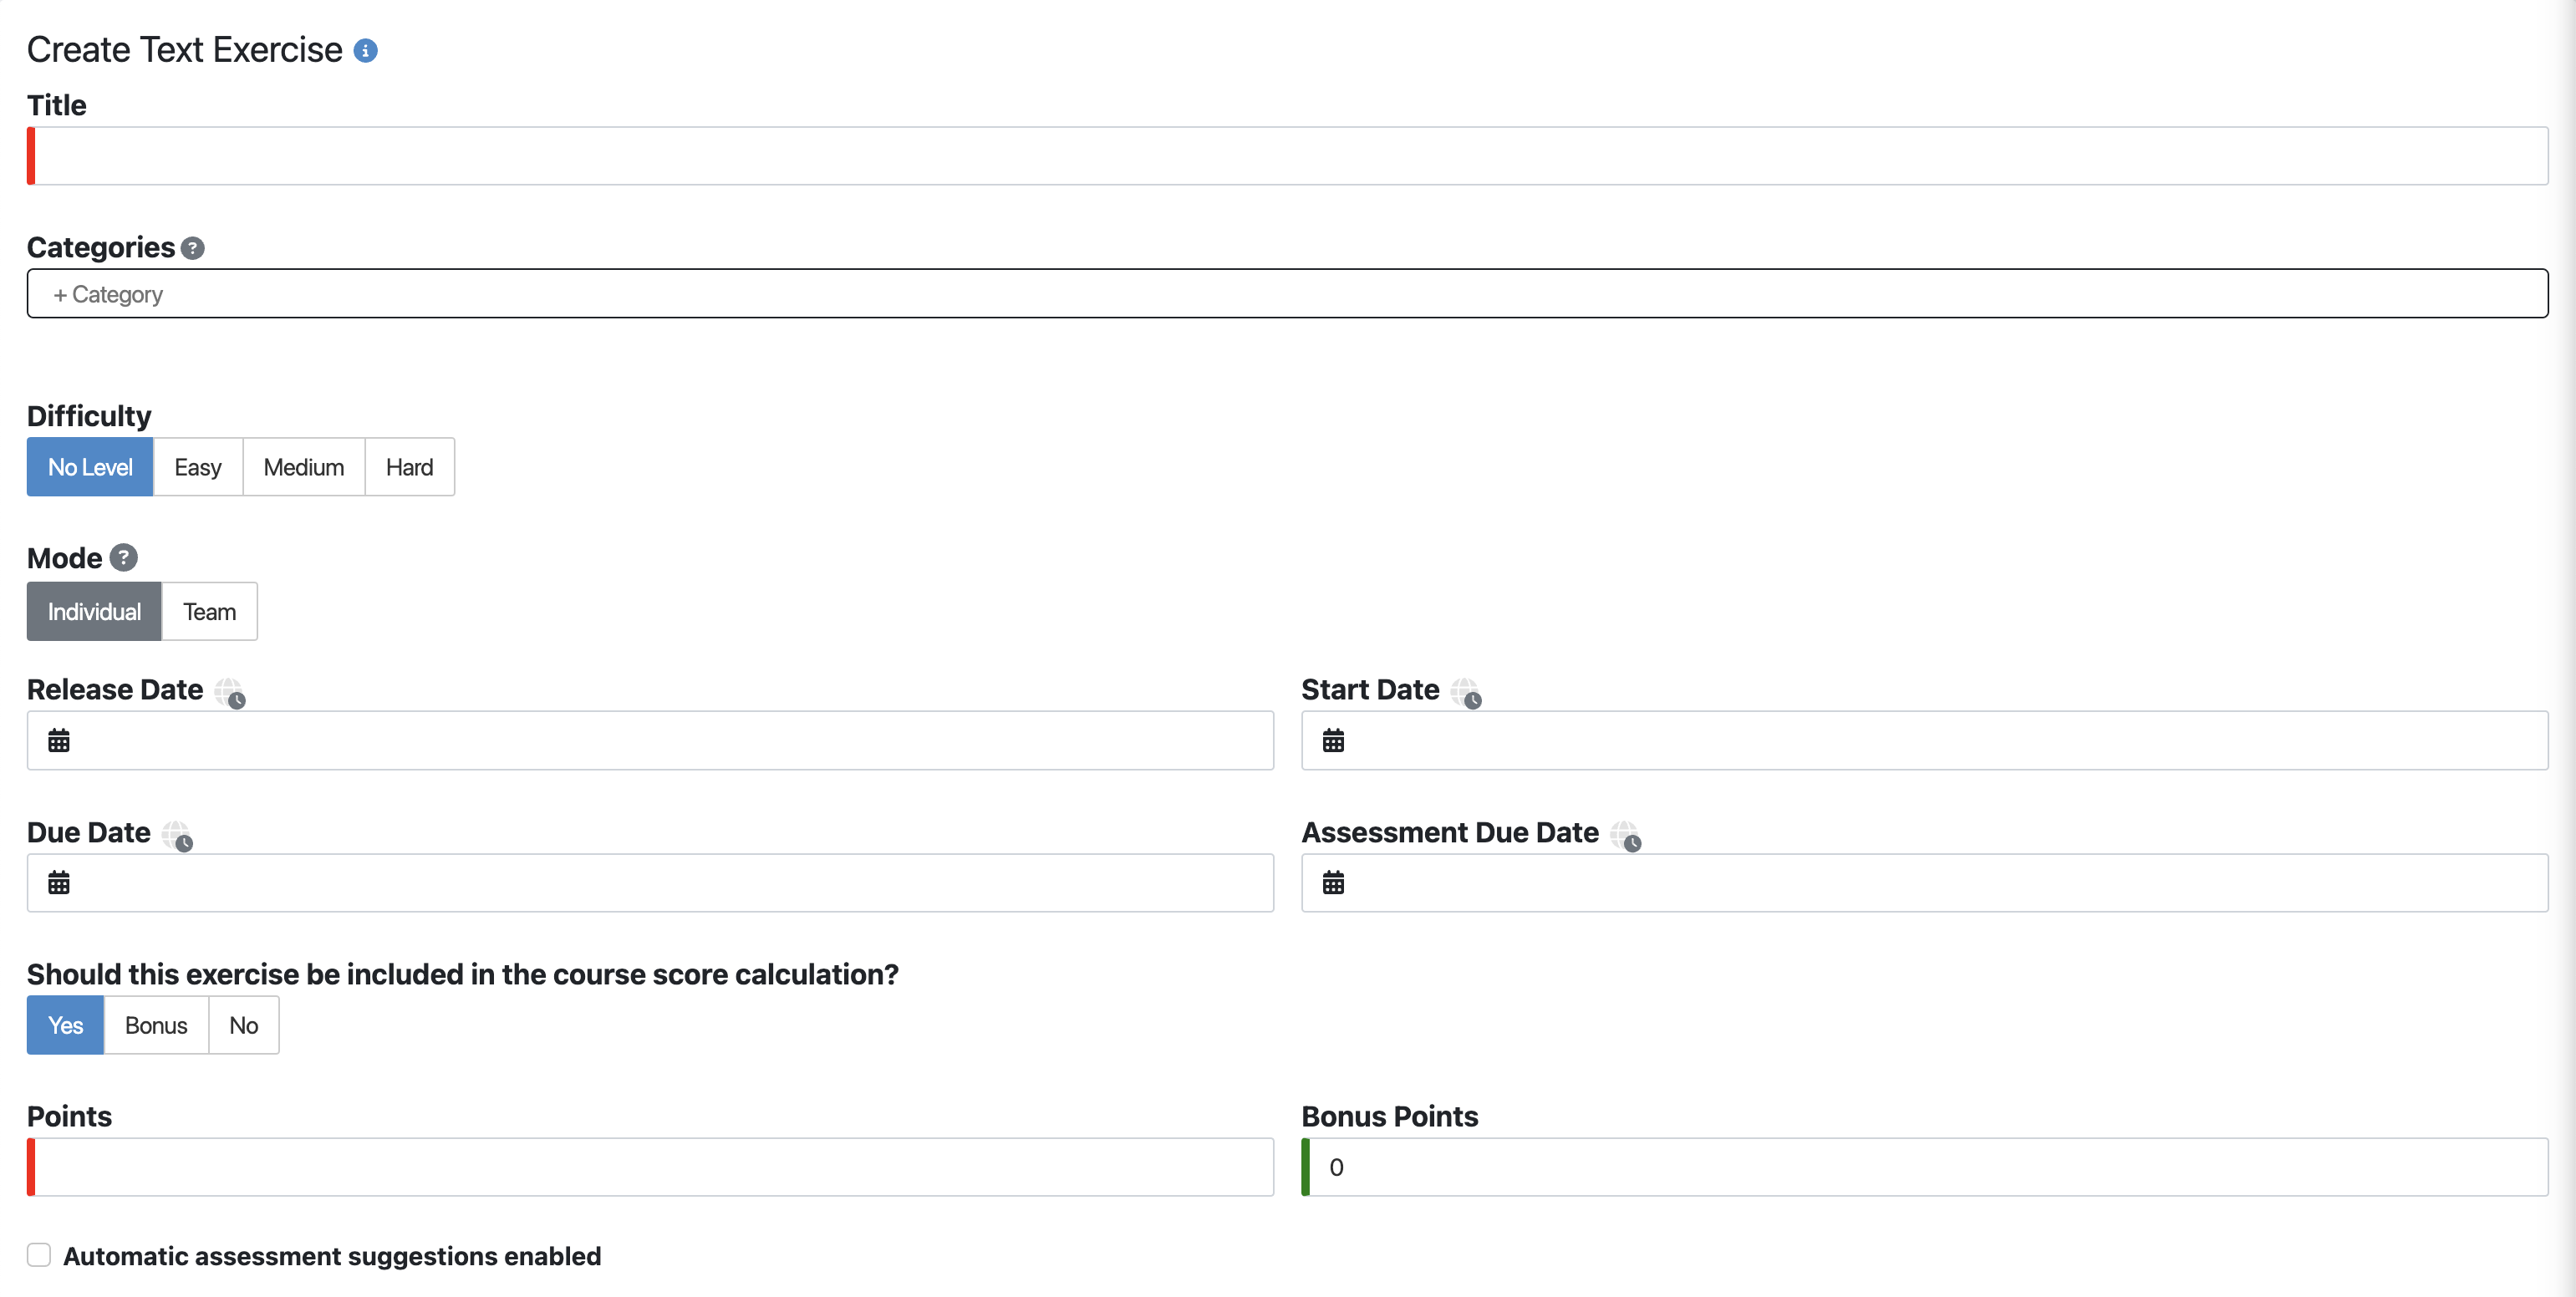This screenshot has height=1297, width=2576.
Task: Click the calendar icon for Release Date
Action: (x=59, y=741)
